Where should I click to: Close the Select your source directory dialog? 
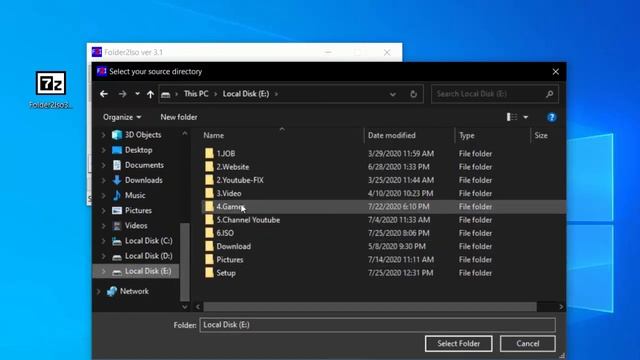coord(556,72)
